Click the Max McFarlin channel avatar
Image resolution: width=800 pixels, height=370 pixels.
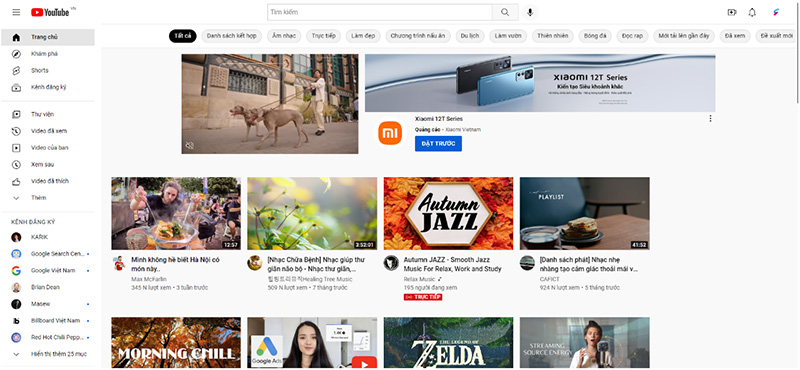coord(119,263)
